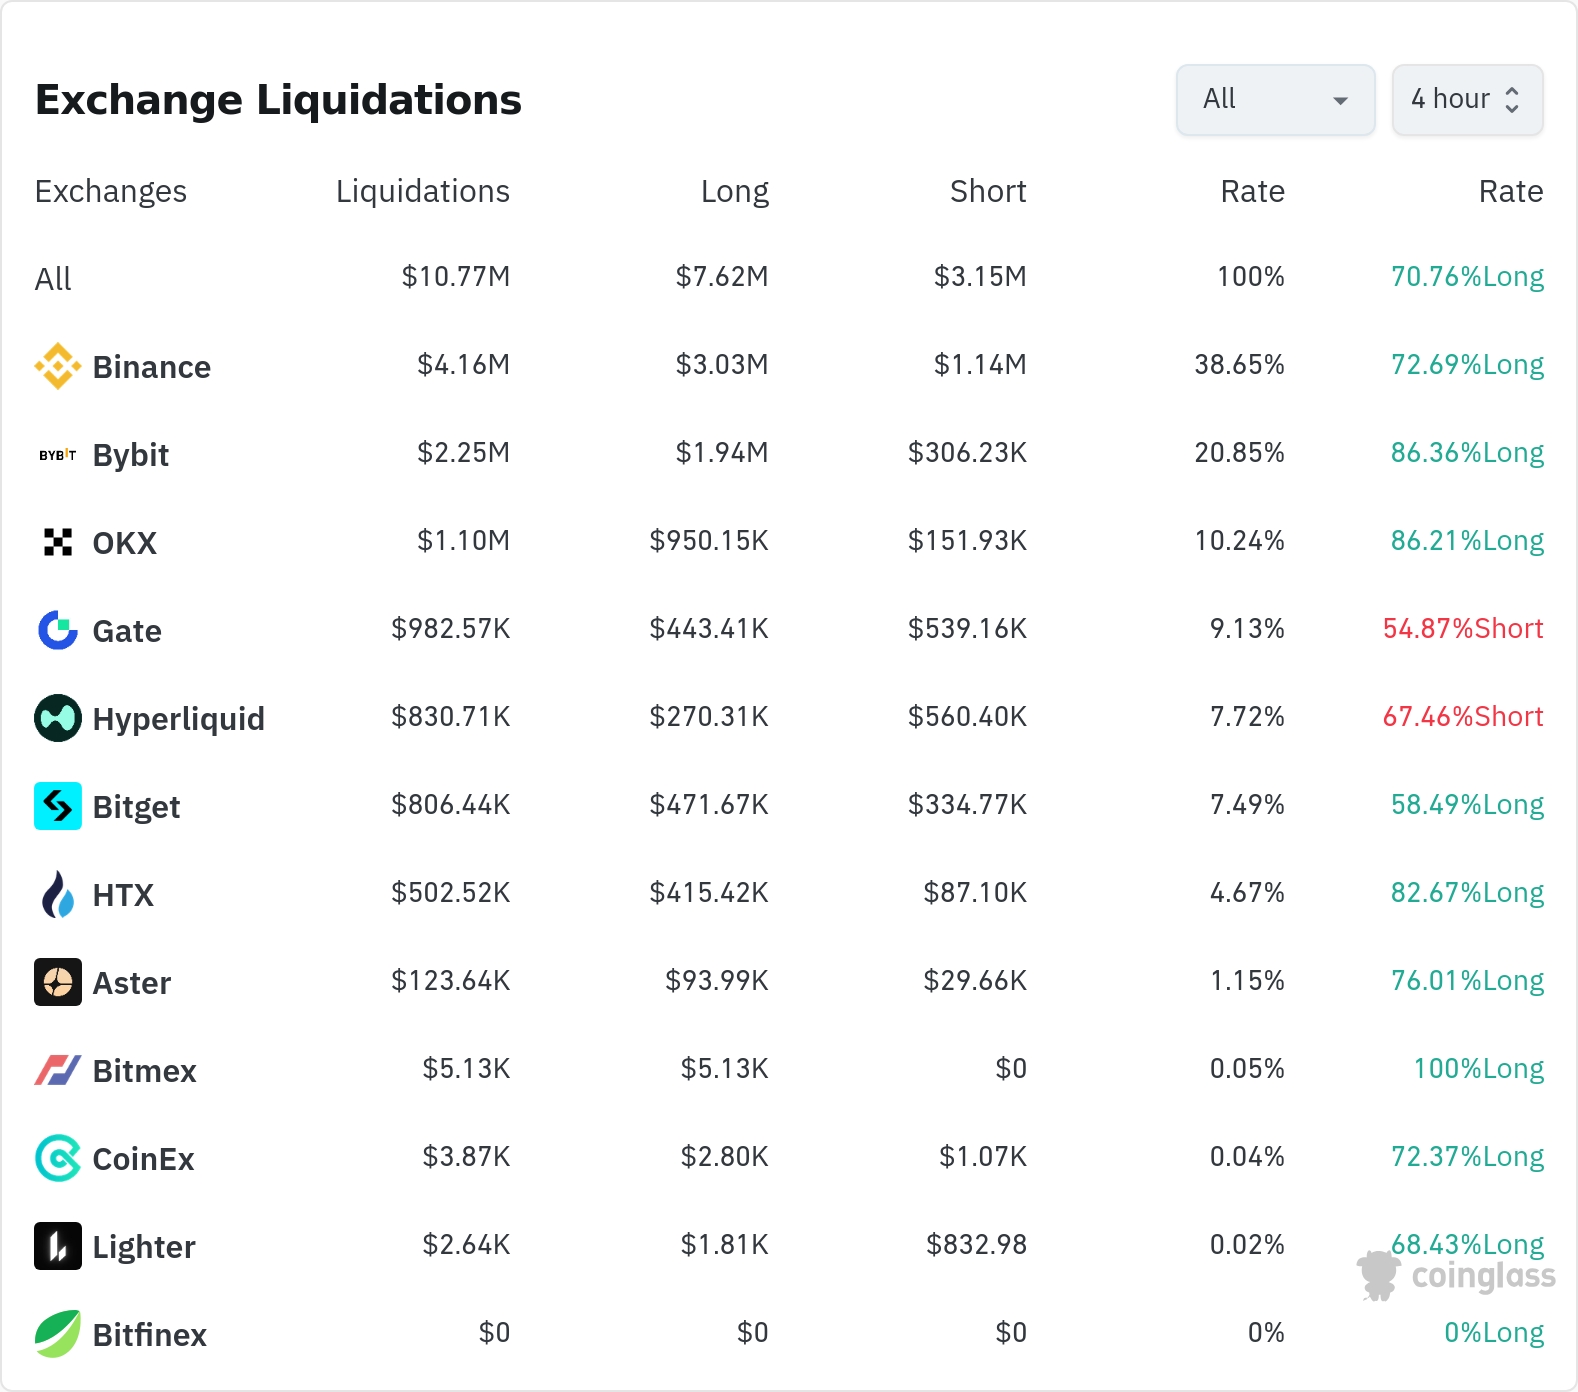Sort by the Liquidations column header

pos(422,191)
